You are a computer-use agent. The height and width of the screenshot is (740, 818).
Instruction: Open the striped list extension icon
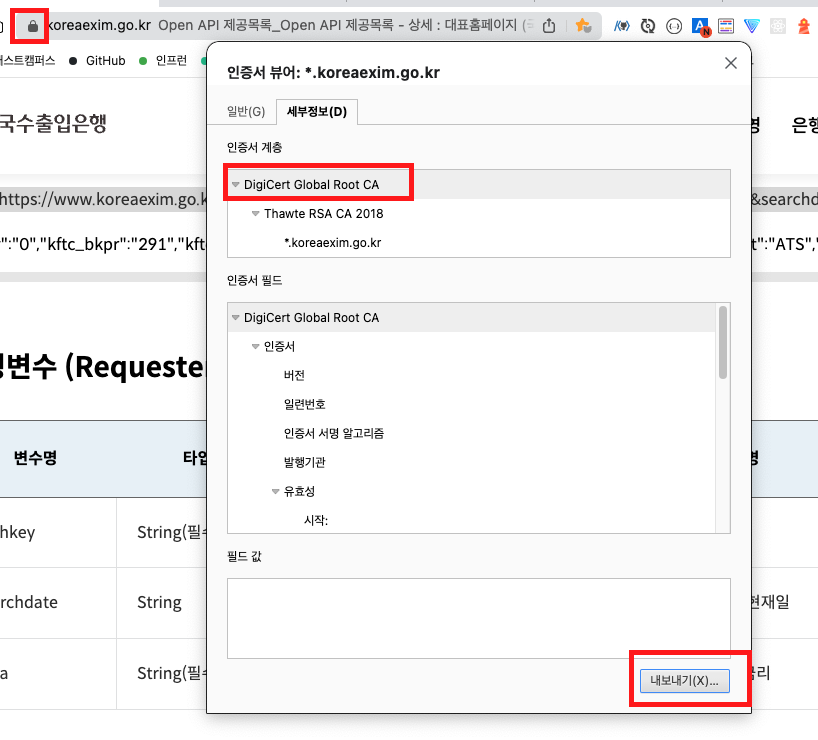coord(726,26)
